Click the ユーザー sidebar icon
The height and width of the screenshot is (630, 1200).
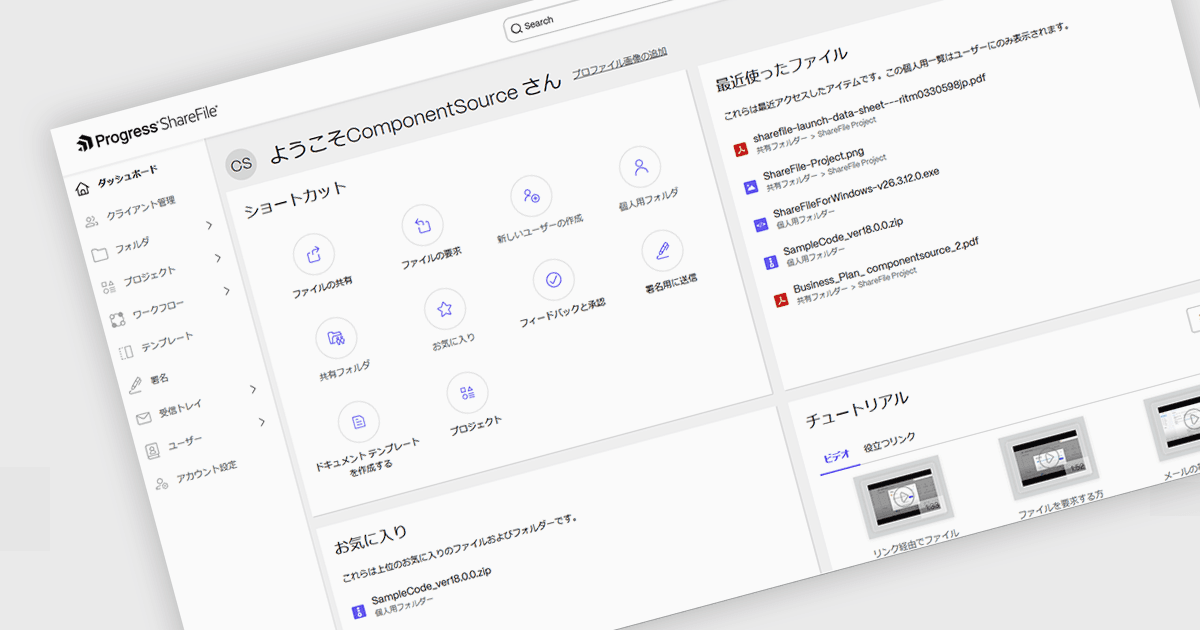(x=152, y=451)
